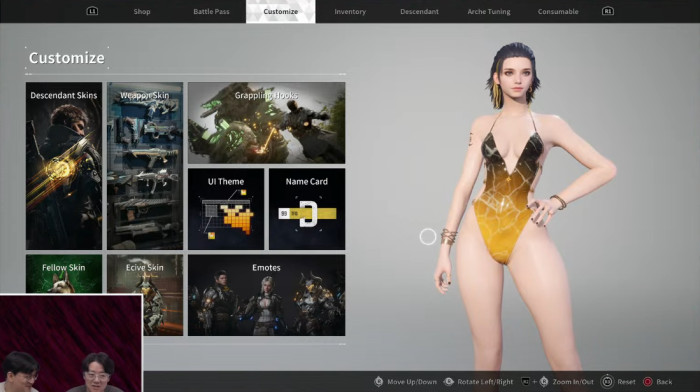Click the R3 Reset icon
The width and height of the screenshot is (700, 392).
pos(607,382)
